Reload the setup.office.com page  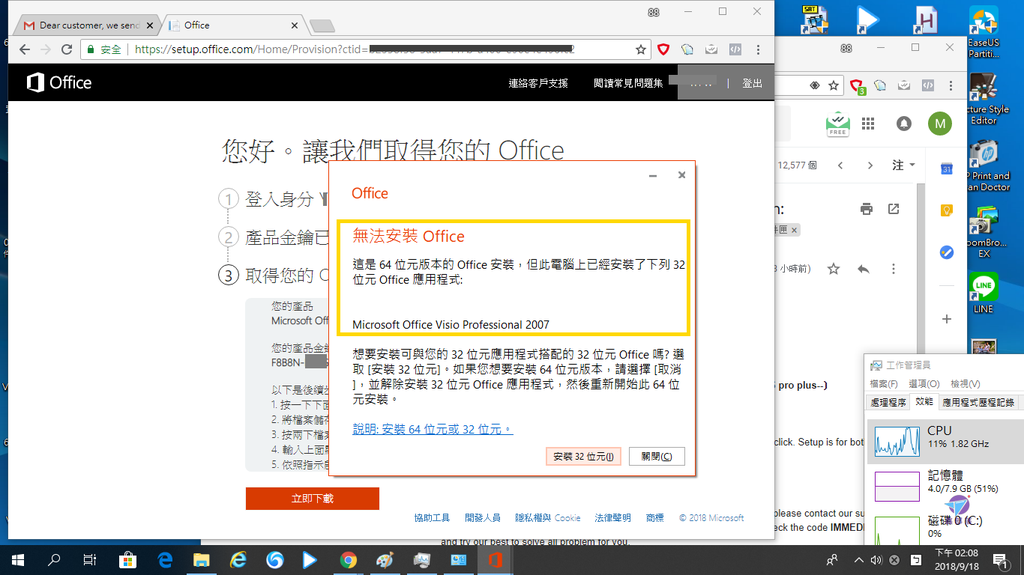pyautogui.click(x=67, y=50)
